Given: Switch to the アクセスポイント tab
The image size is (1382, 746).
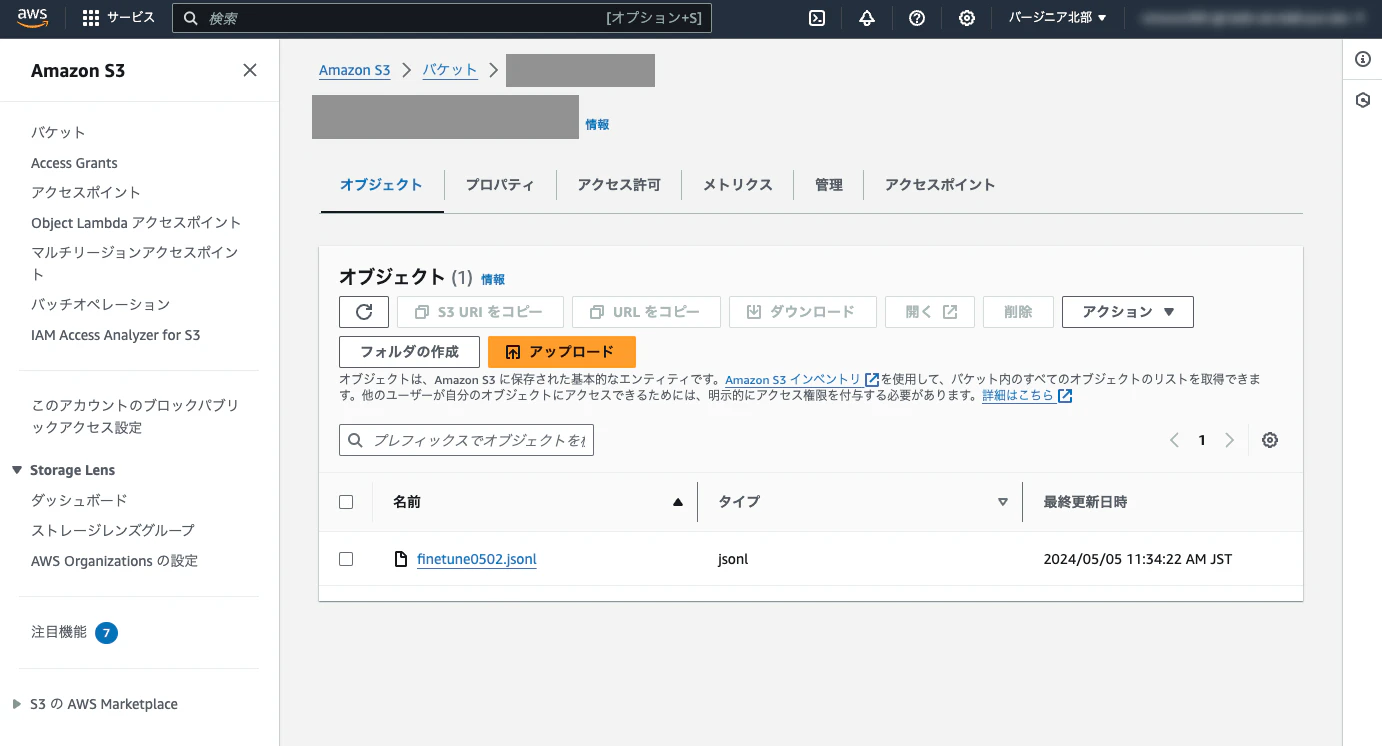Looking at the screenshot, I should 940,185.
